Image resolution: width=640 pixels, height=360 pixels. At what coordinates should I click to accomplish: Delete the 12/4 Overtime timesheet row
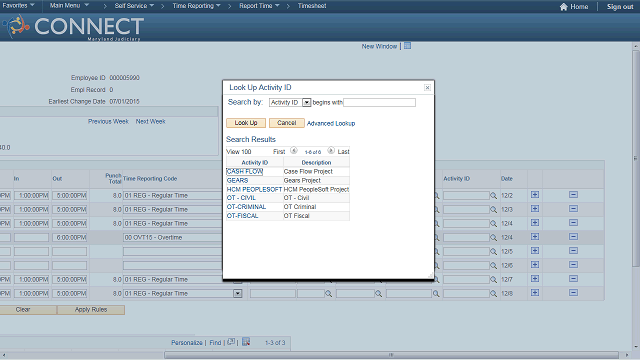[x=573, y=237]
